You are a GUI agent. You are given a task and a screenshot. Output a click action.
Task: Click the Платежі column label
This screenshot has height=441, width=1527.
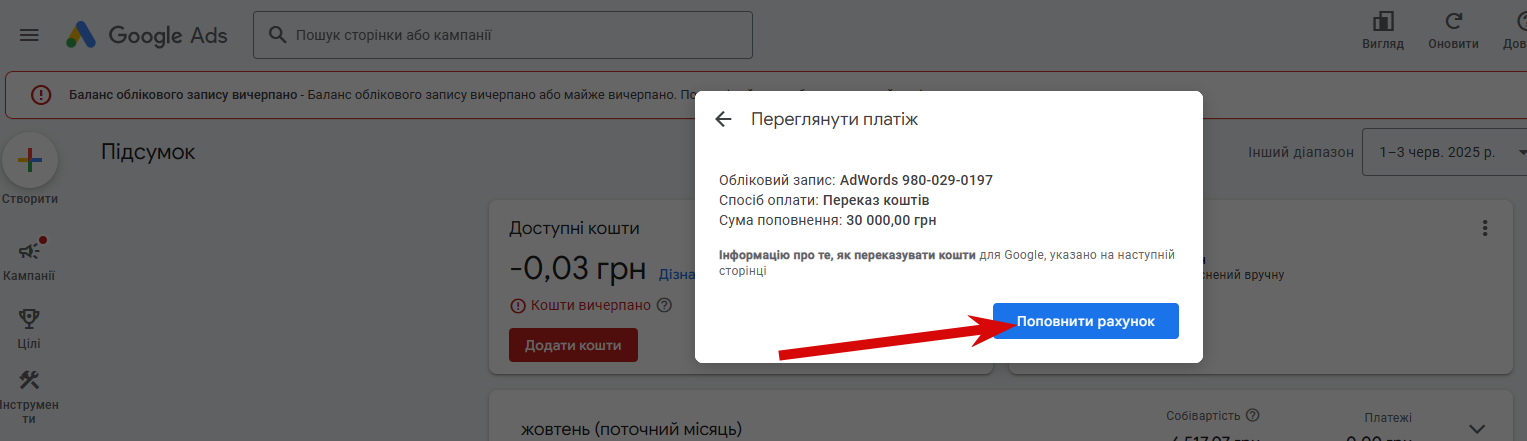pyautogui.click(x=1389, y=418)
